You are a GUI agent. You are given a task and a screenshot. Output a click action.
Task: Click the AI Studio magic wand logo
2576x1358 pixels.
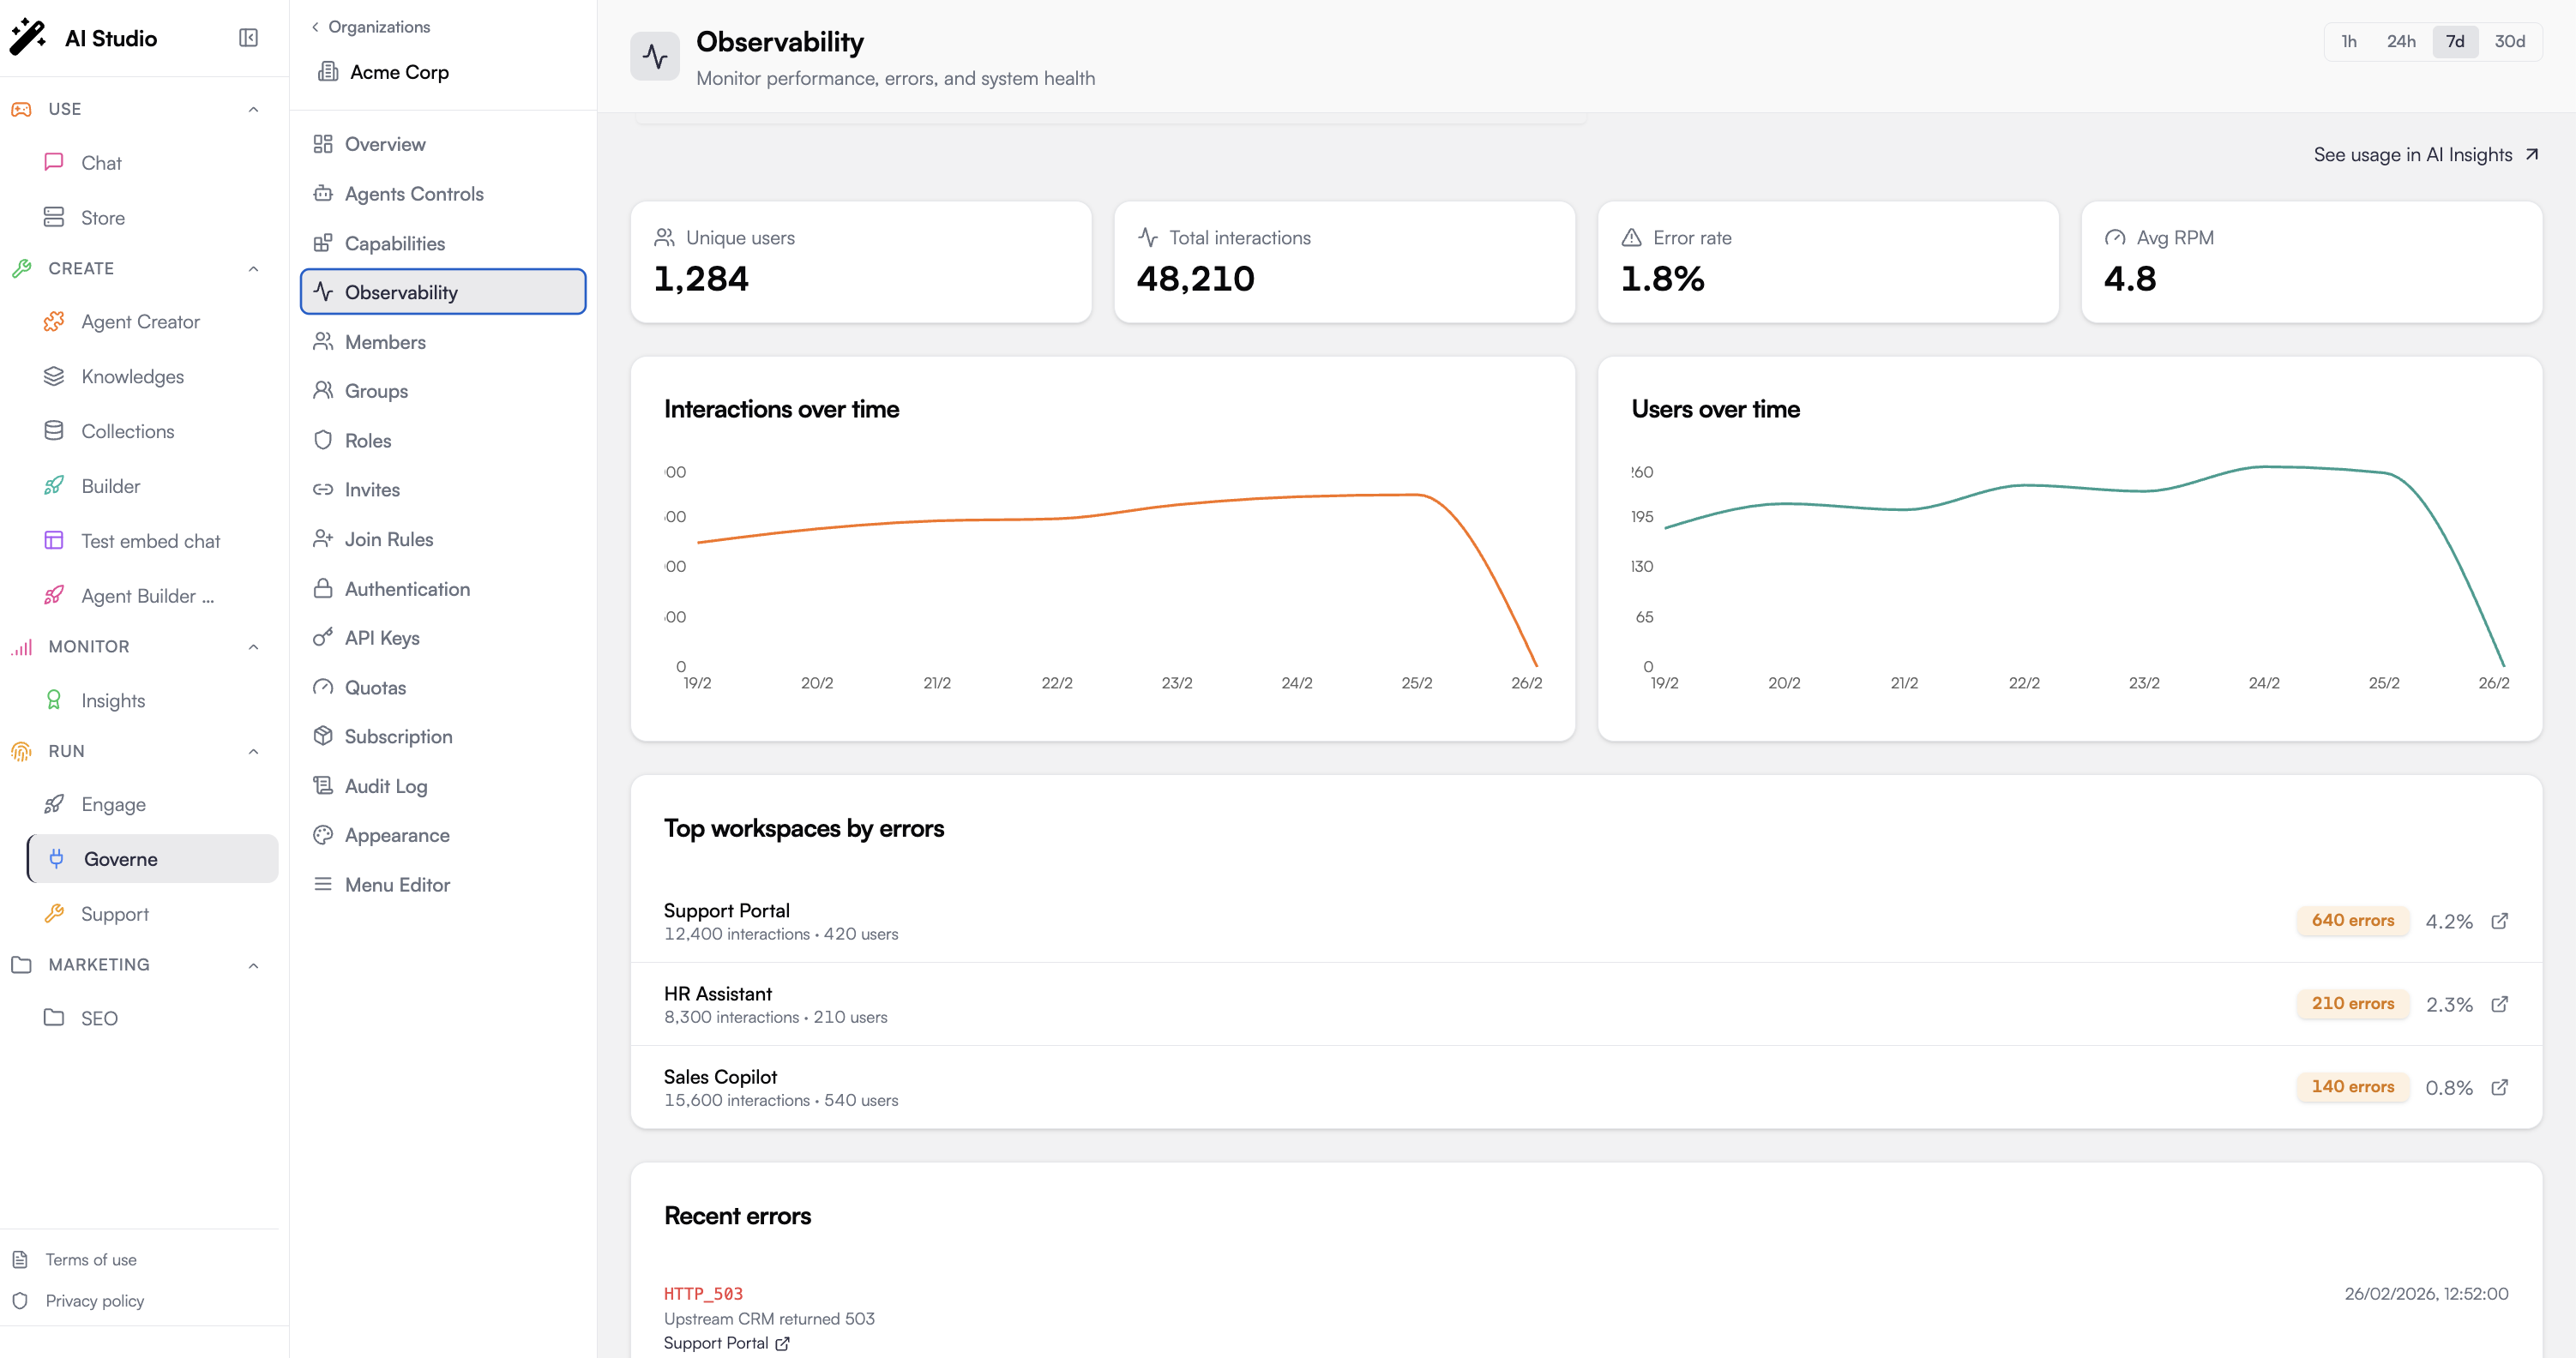pyautogui.click(x=28, y=38)
